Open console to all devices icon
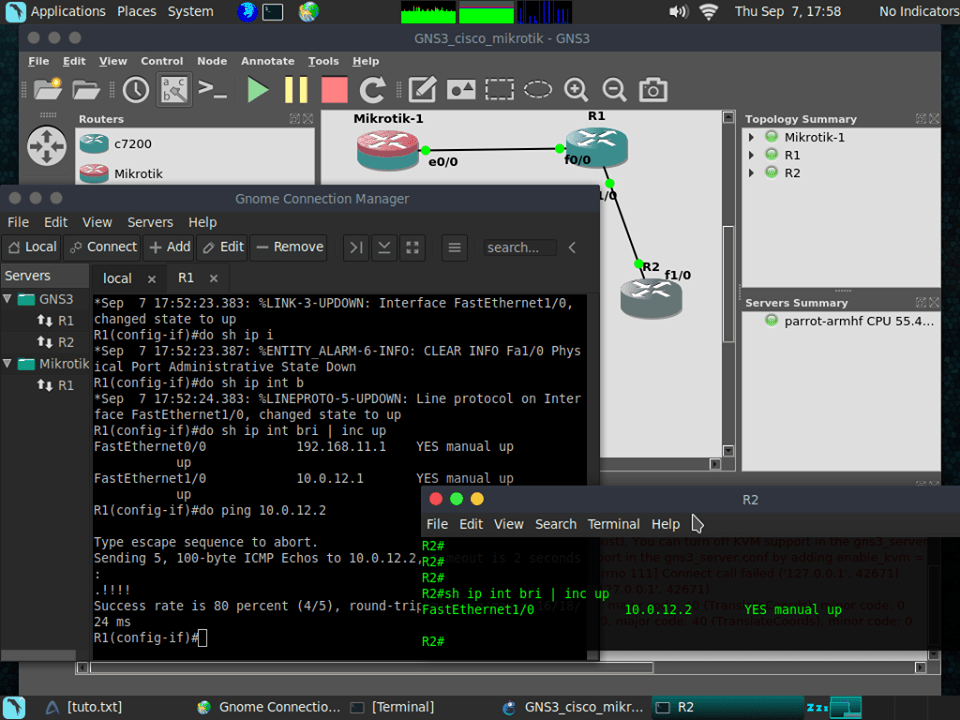 (212, 89)
